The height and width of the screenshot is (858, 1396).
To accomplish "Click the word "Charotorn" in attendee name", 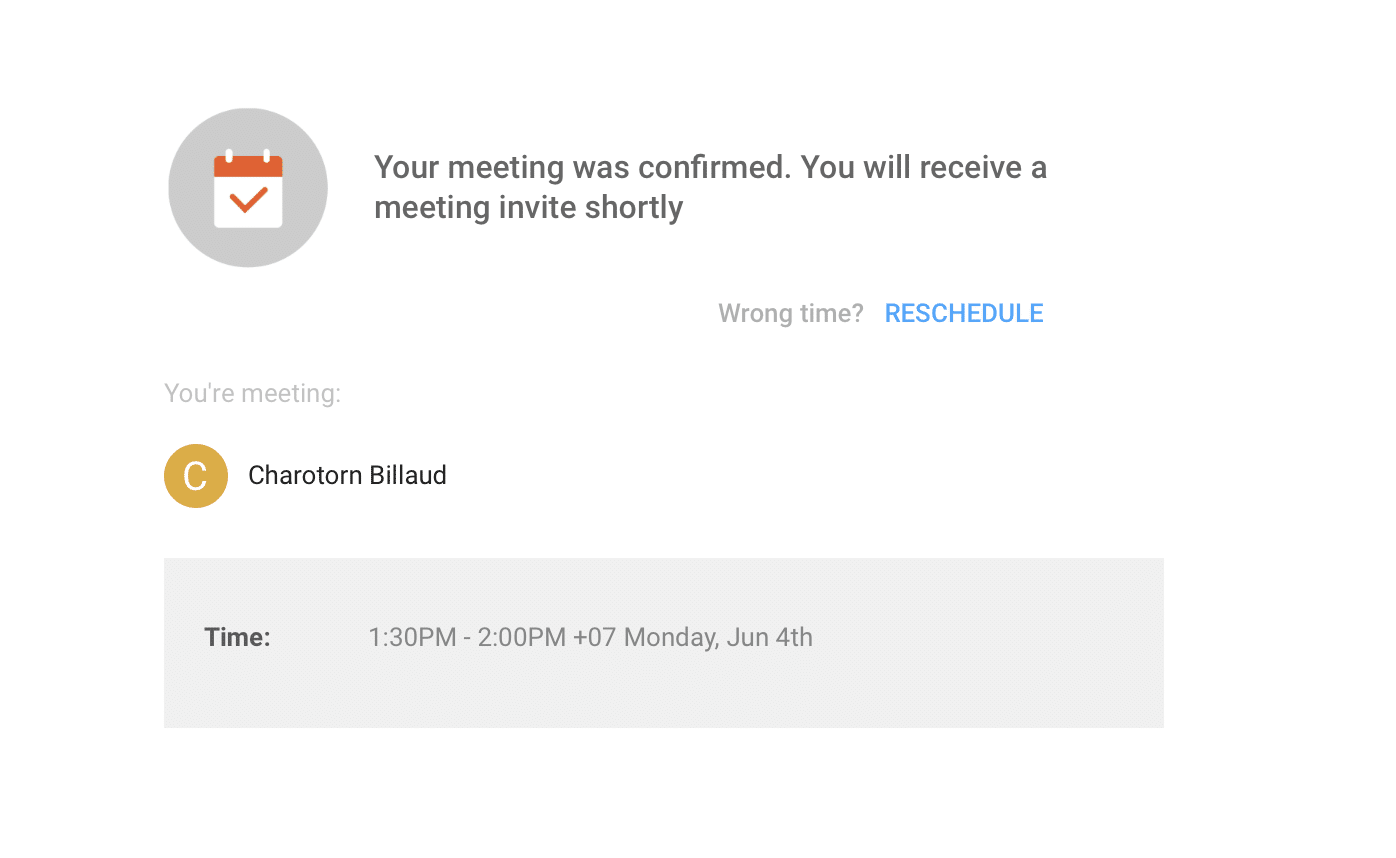I will tap(305, 475).
